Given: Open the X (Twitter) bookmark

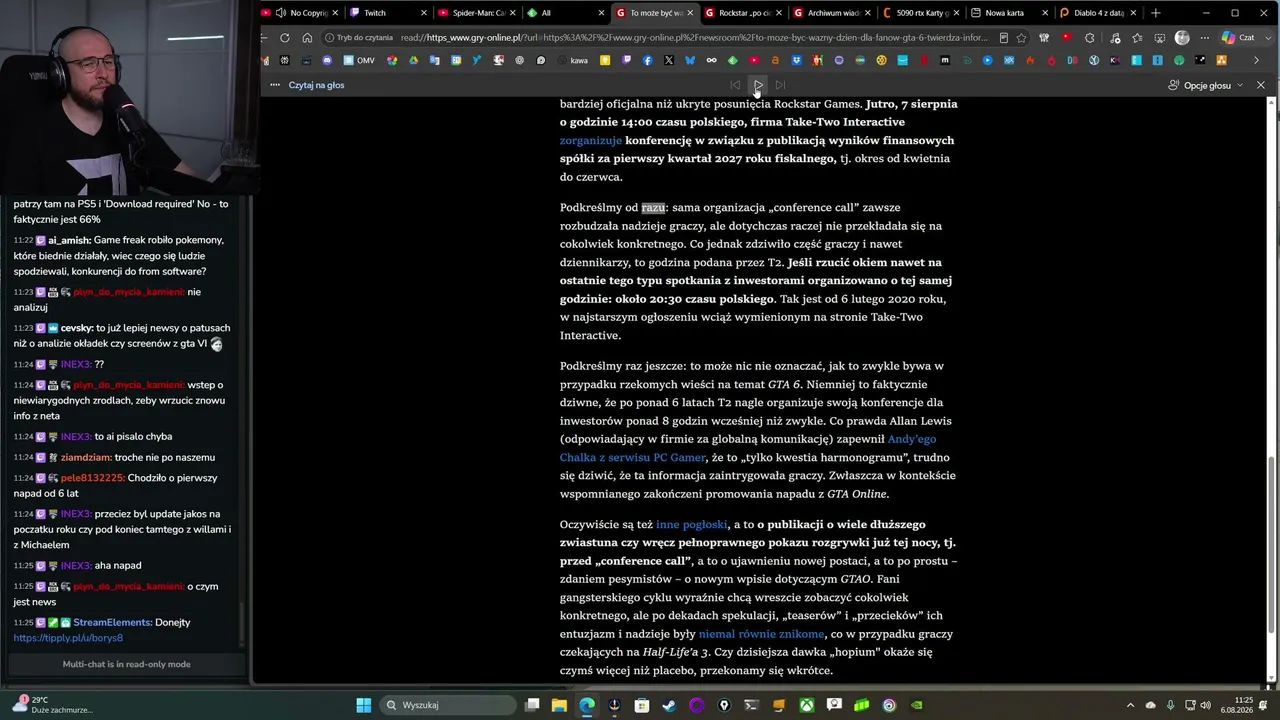Looking at the screenshot, I should pos(669,60).
